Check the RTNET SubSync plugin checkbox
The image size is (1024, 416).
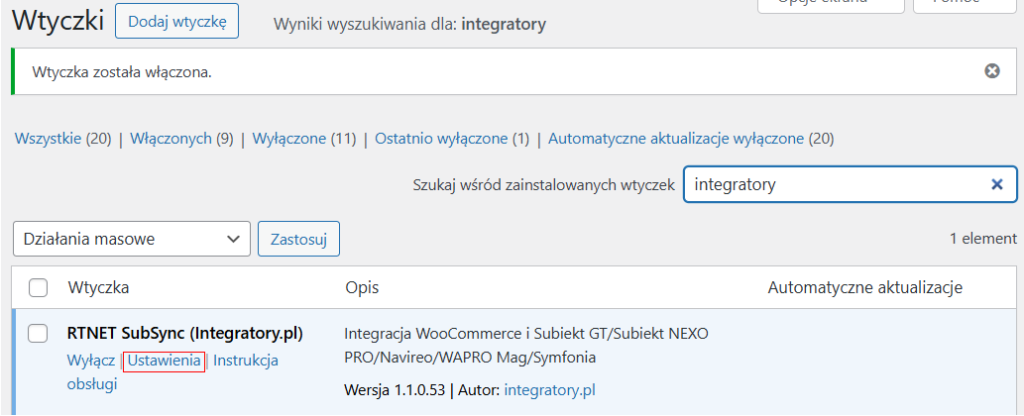(x=38, y=333)
